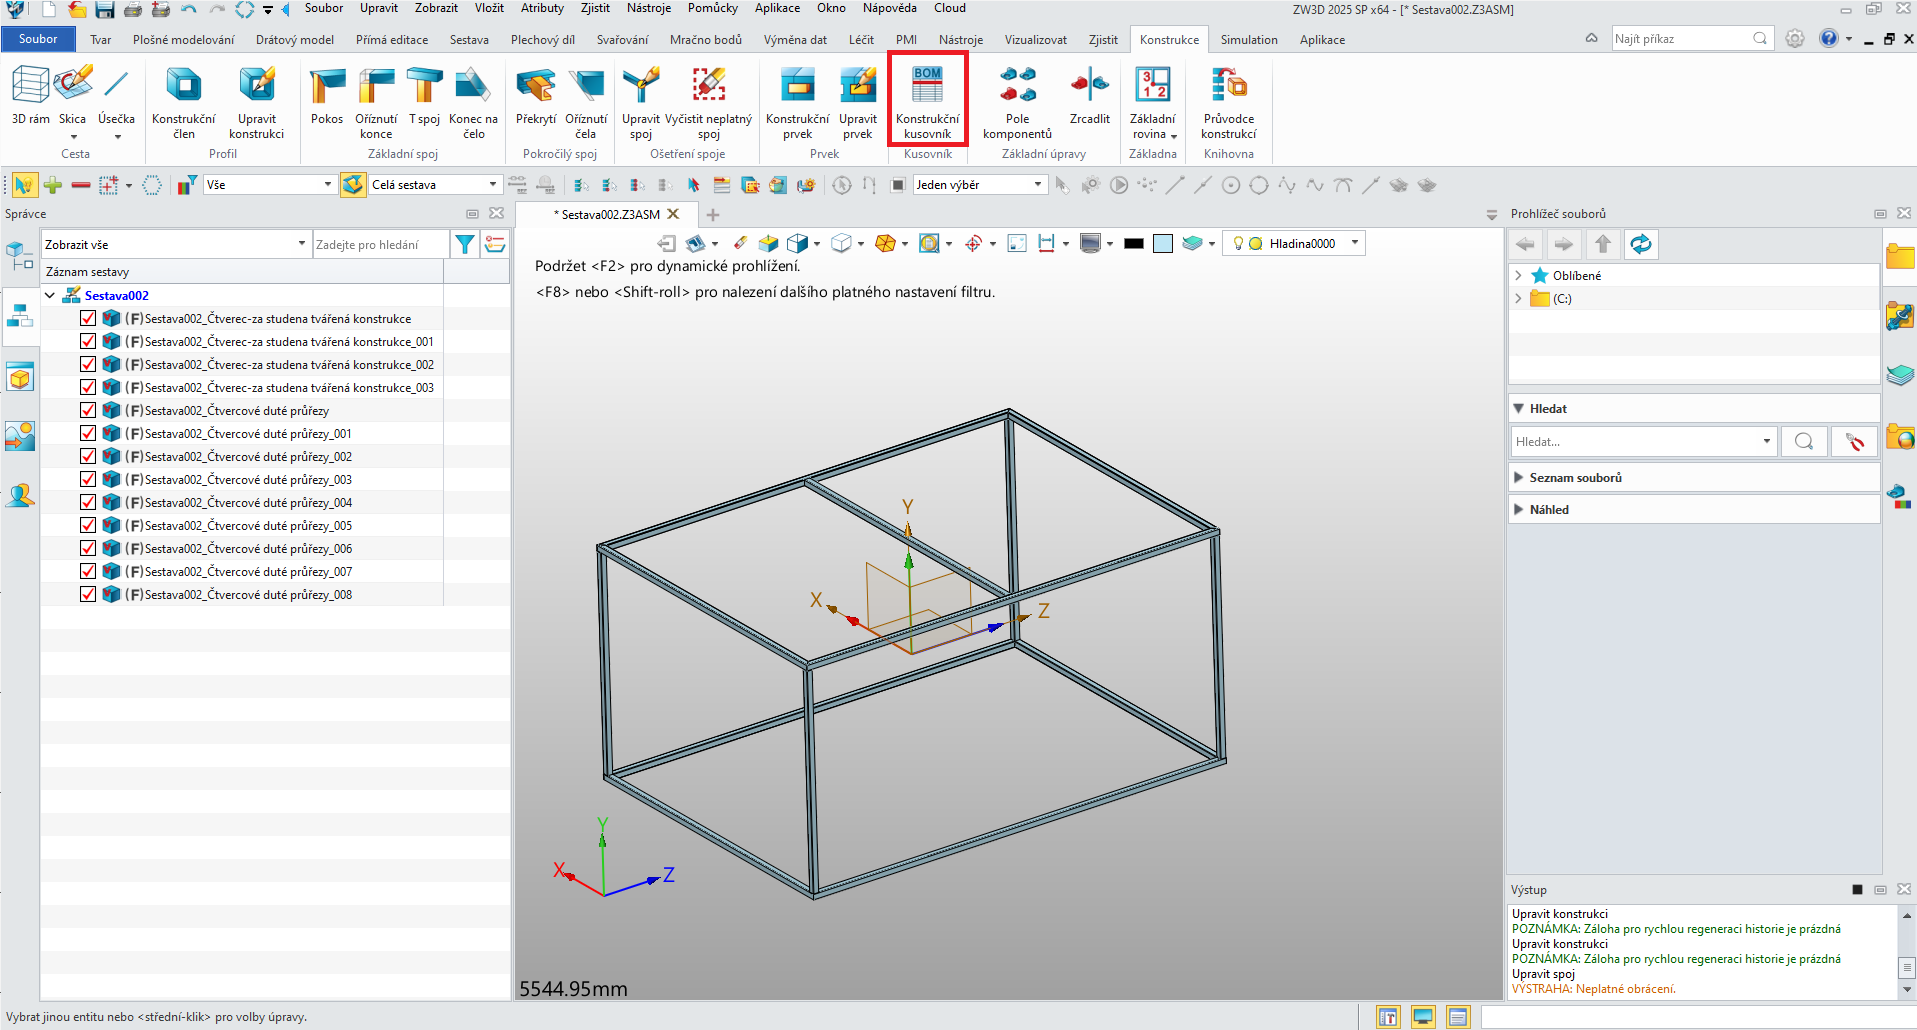Refresh the file browser with the reload icon
1917x1030 pixels.
point(1640,244)
